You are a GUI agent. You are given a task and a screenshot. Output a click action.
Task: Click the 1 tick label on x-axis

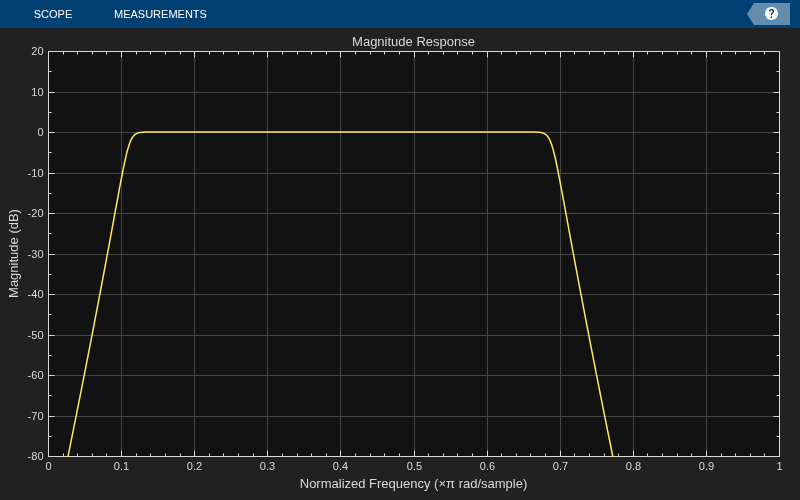779,466
